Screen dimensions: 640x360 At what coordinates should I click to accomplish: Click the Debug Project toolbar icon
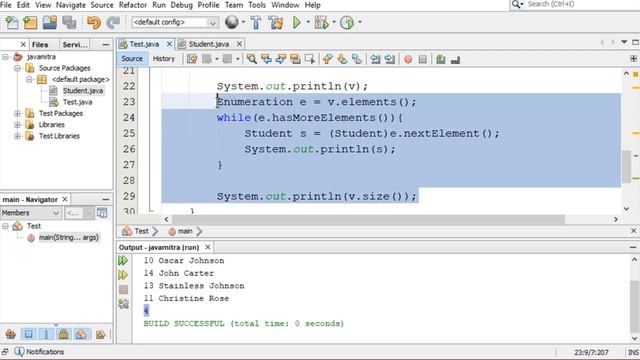(322, 22)
